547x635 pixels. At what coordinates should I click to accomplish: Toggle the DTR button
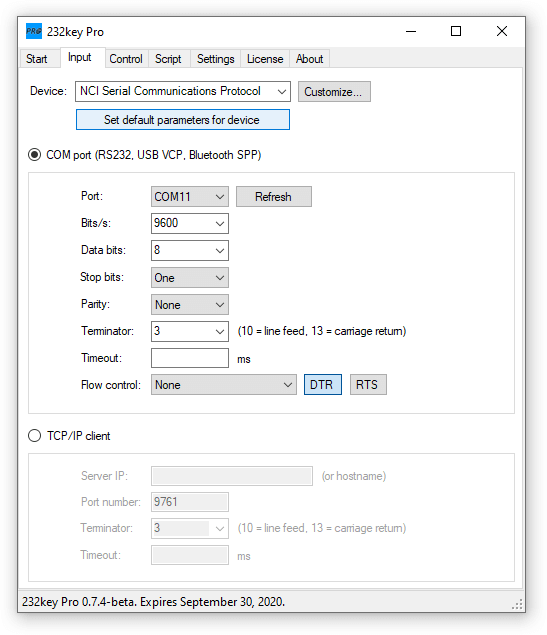point(323,384)
